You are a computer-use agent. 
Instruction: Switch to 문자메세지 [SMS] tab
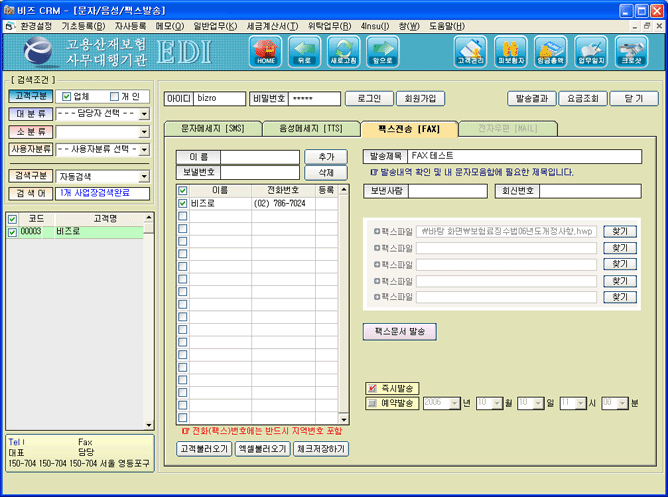[213, 129]
